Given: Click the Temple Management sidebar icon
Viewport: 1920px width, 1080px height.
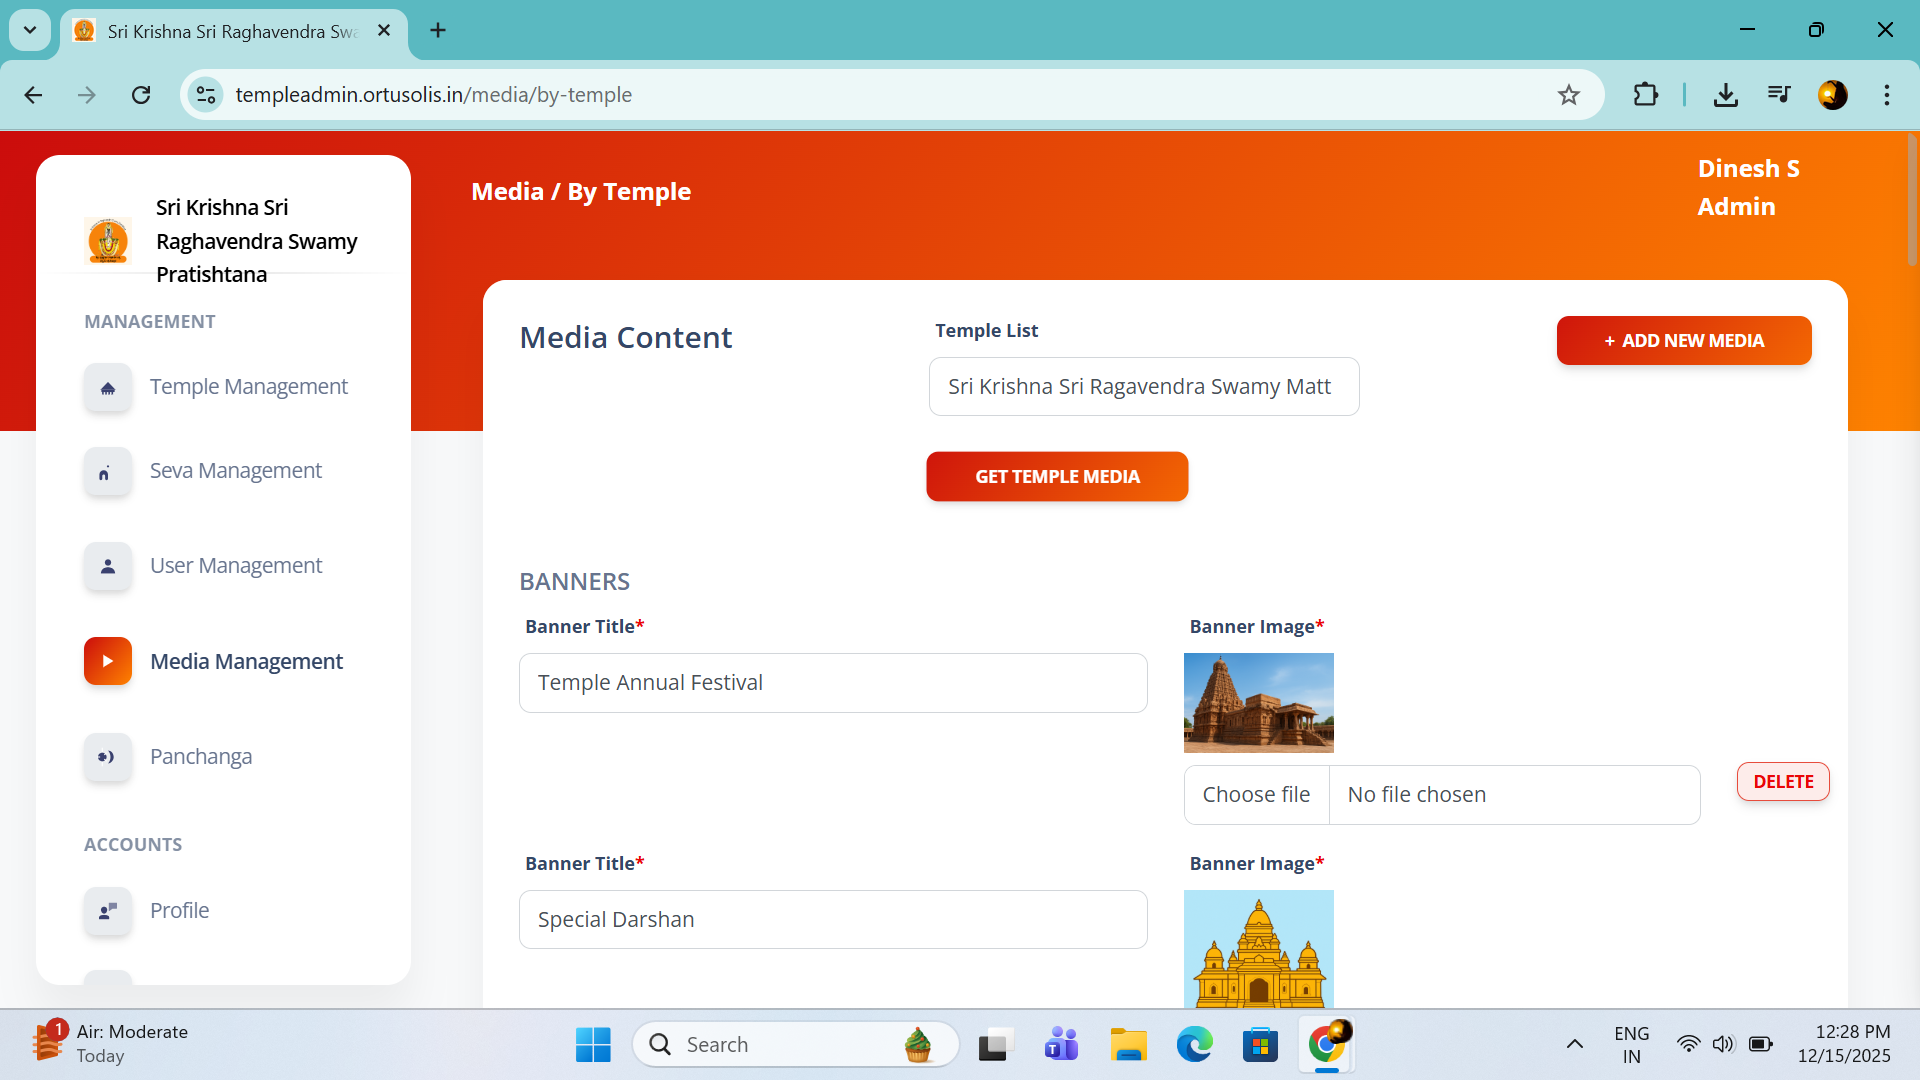Looking at the screenshot, I should click(108, 388).
